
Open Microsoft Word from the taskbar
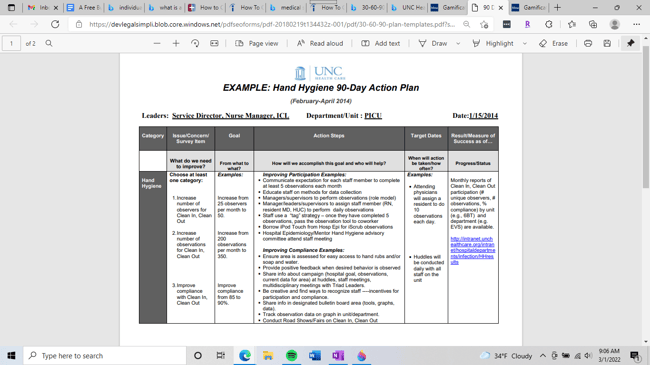(x=315, y=355)
